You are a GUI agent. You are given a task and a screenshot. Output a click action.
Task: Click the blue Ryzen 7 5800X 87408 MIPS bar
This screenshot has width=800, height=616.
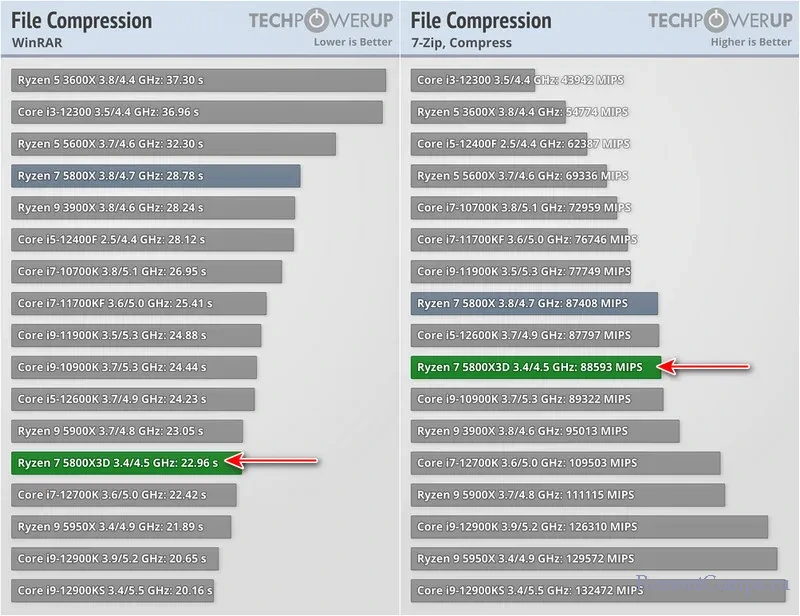coord(535,303)
